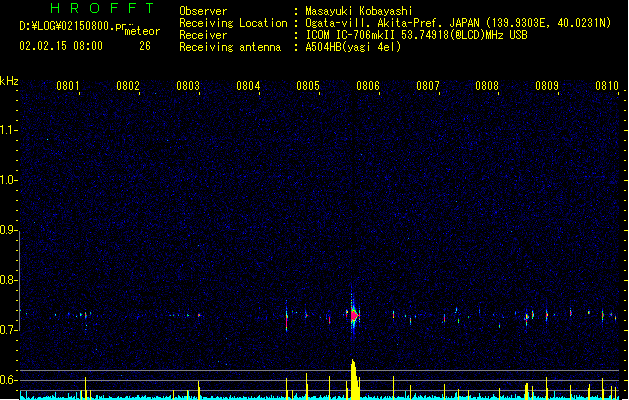
Task: Click the 0807 time axis marker
Action: pos(428,86)
